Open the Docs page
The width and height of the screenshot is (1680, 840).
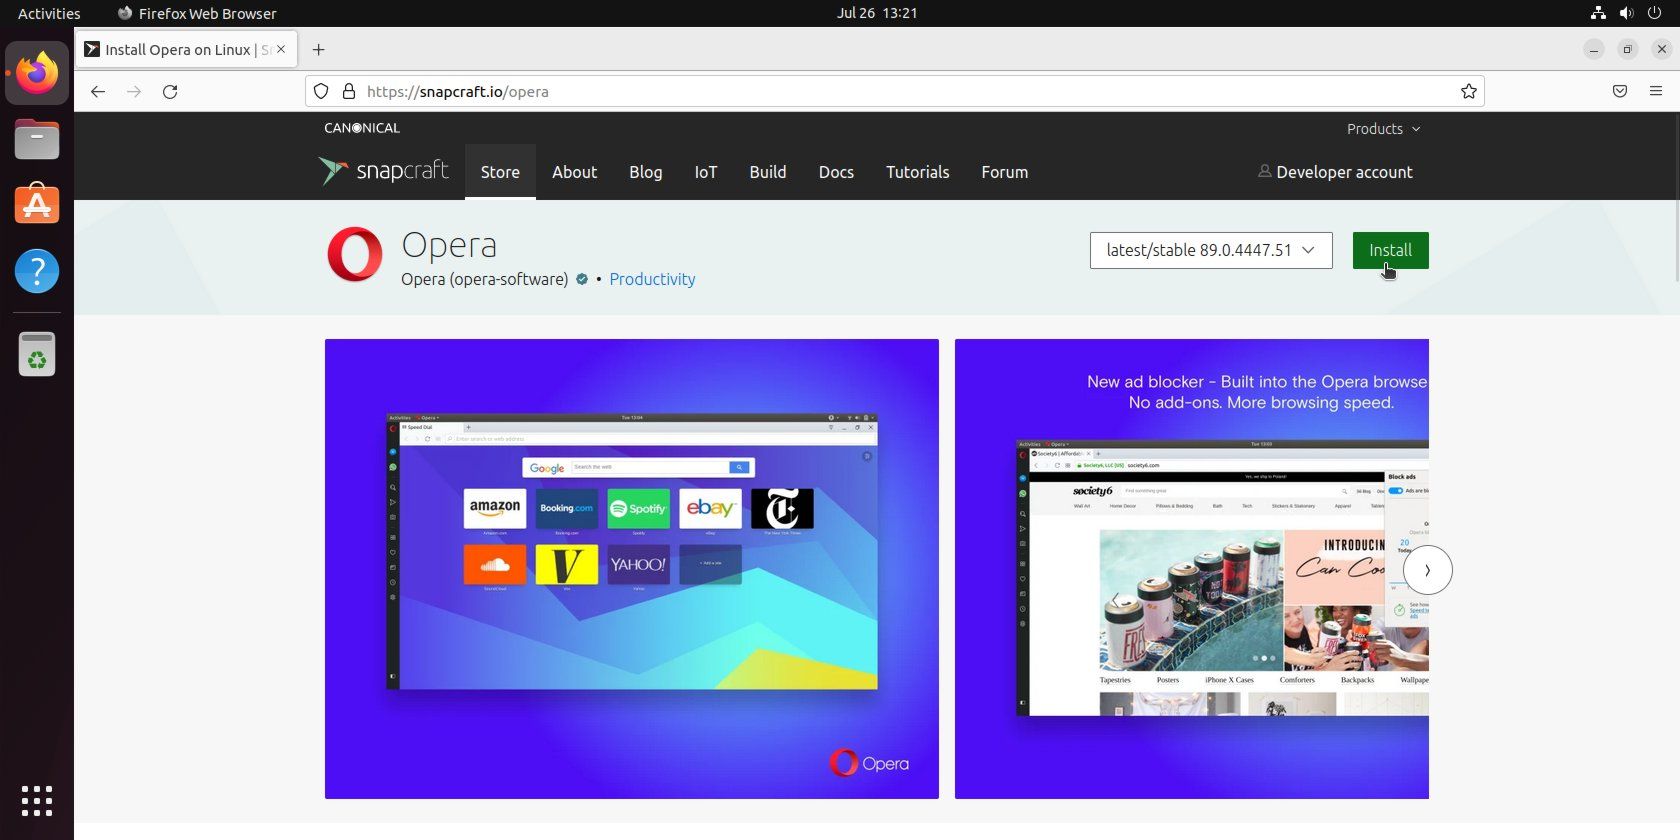836,172
